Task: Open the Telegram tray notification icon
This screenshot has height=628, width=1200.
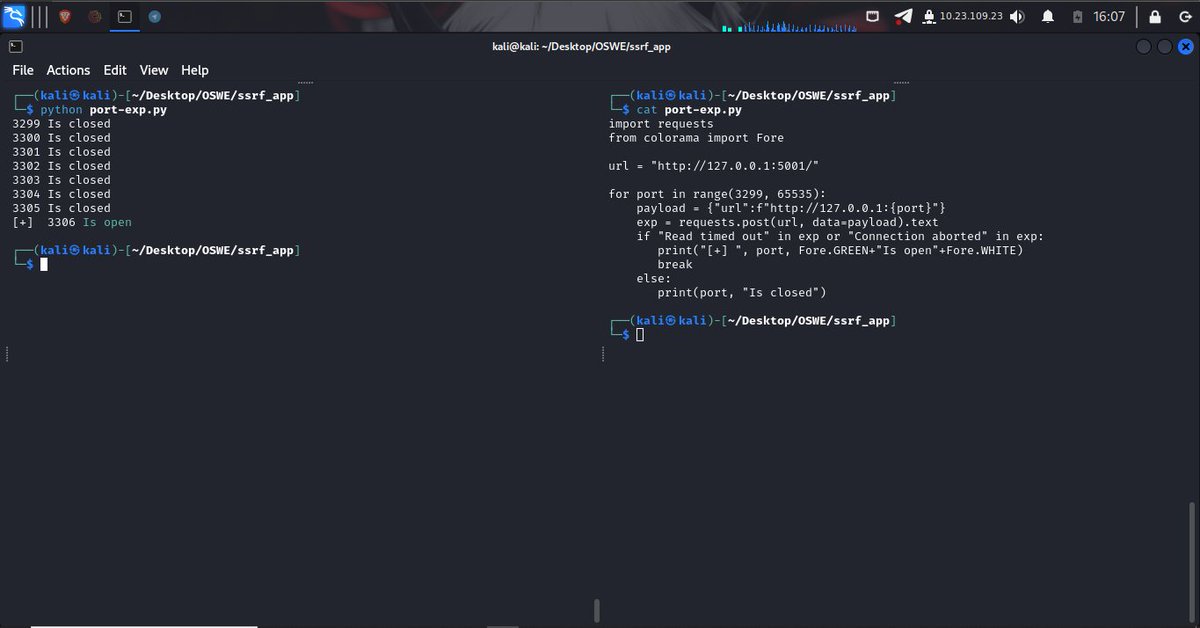Action: click(903, 16)
